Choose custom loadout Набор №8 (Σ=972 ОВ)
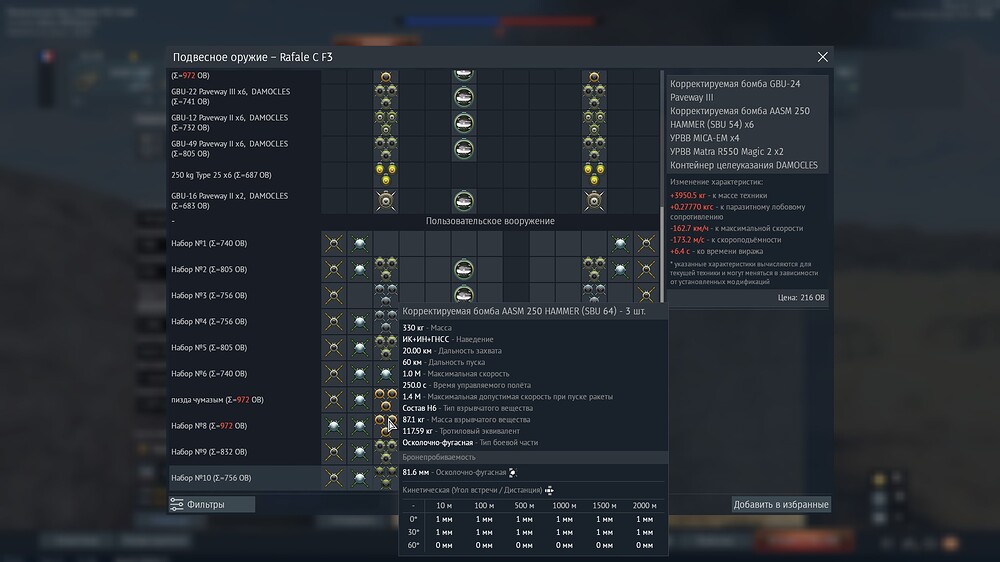 209,425
